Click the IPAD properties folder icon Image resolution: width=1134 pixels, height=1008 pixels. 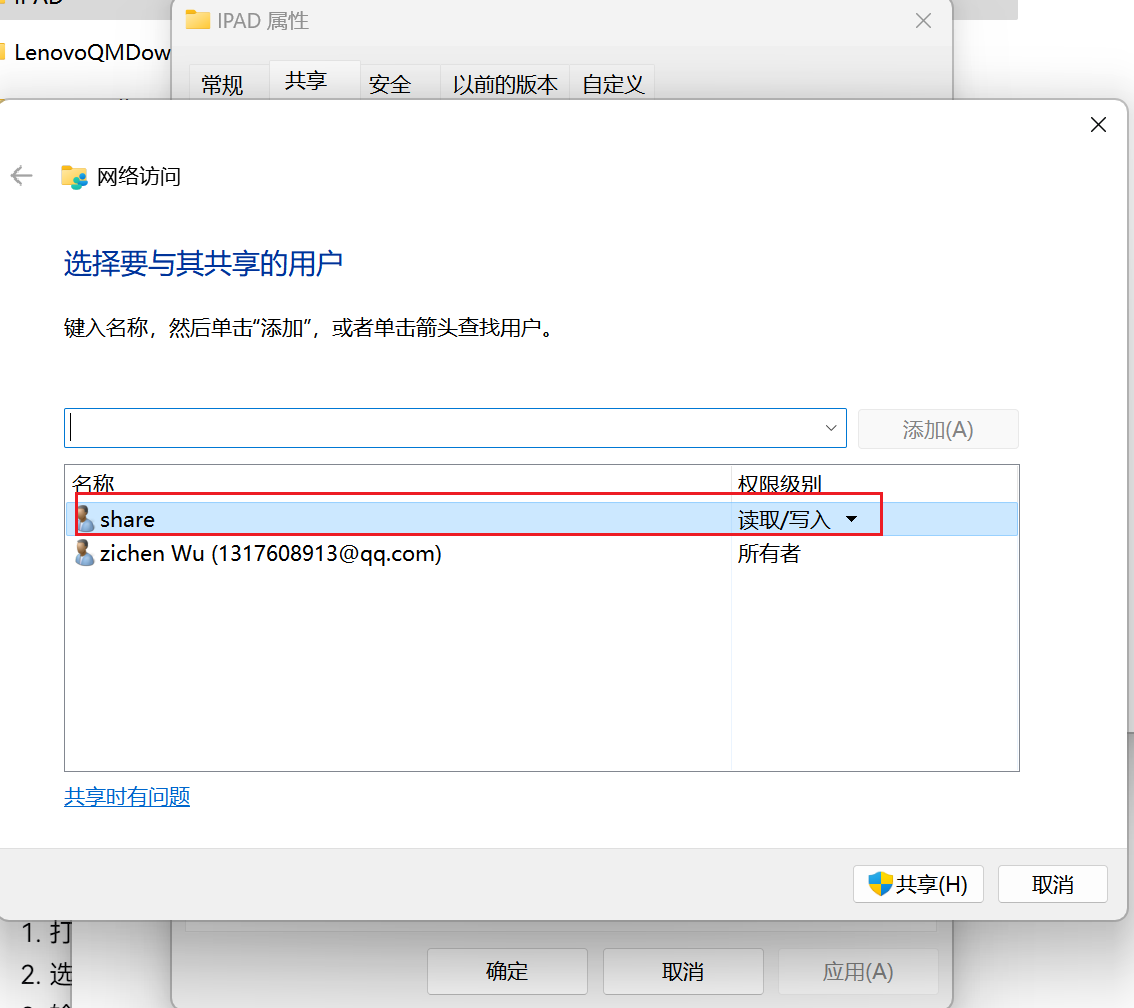pos(197,21)
